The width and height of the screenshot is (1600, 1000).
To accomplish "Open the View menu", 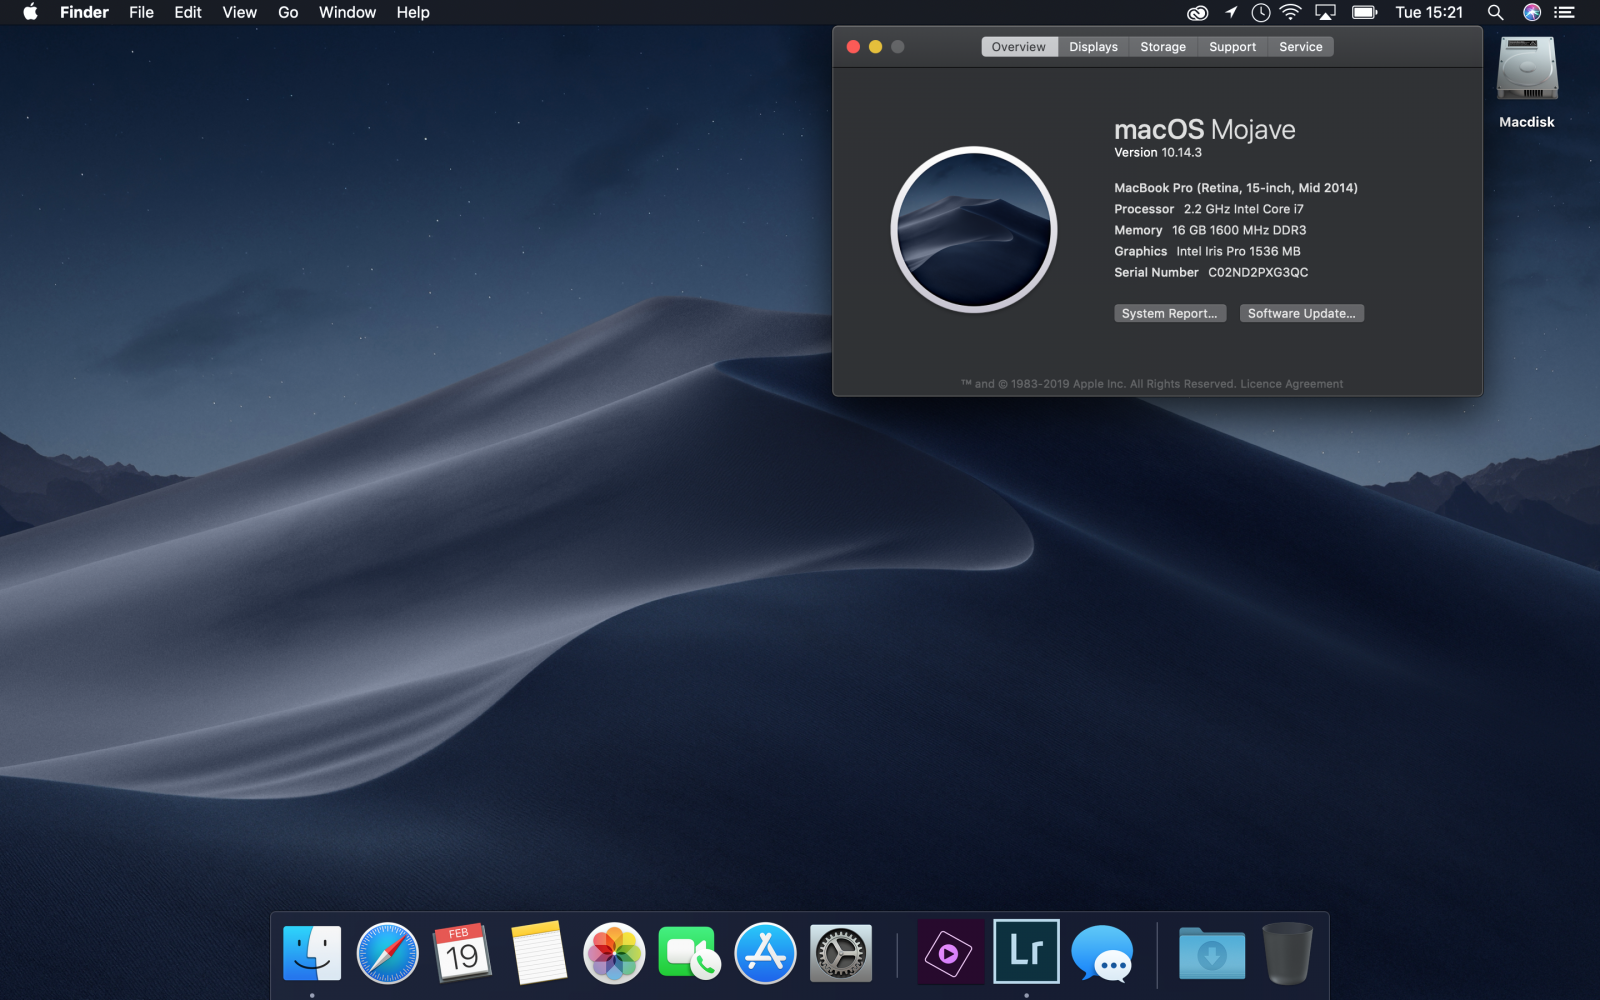I will (x=240, y=12).
